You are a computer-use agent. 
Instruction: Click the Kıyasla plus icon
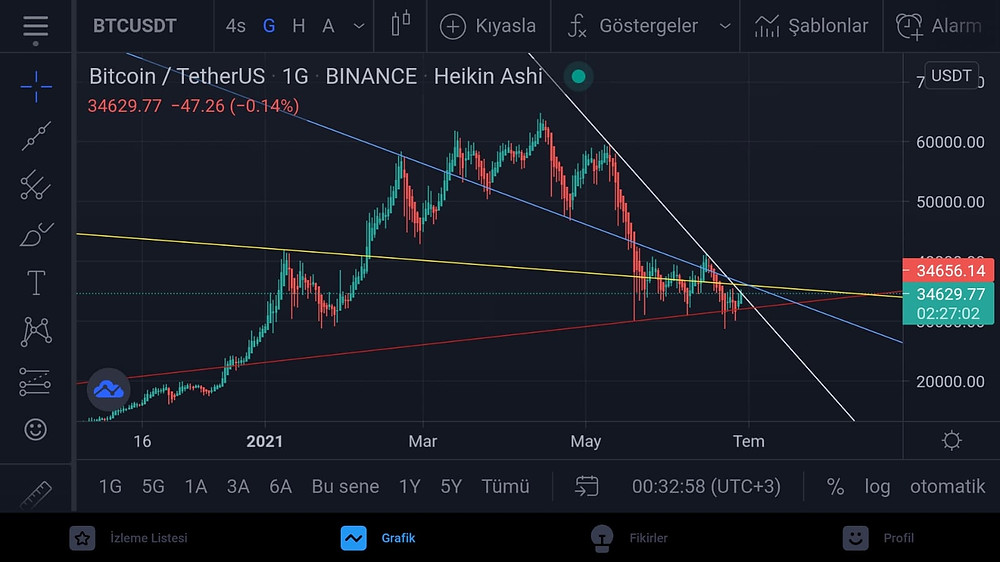point(453,26)
